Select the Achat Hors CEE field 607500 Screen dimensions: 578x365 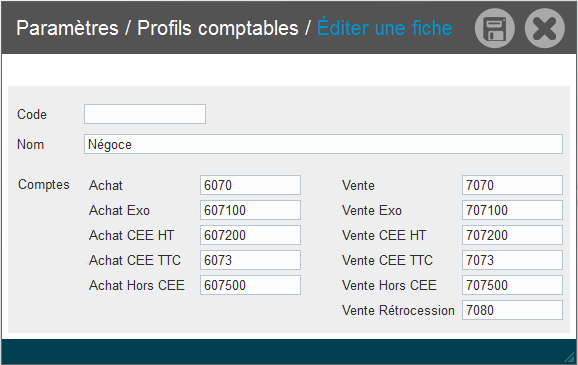click(x=250, y=285)
